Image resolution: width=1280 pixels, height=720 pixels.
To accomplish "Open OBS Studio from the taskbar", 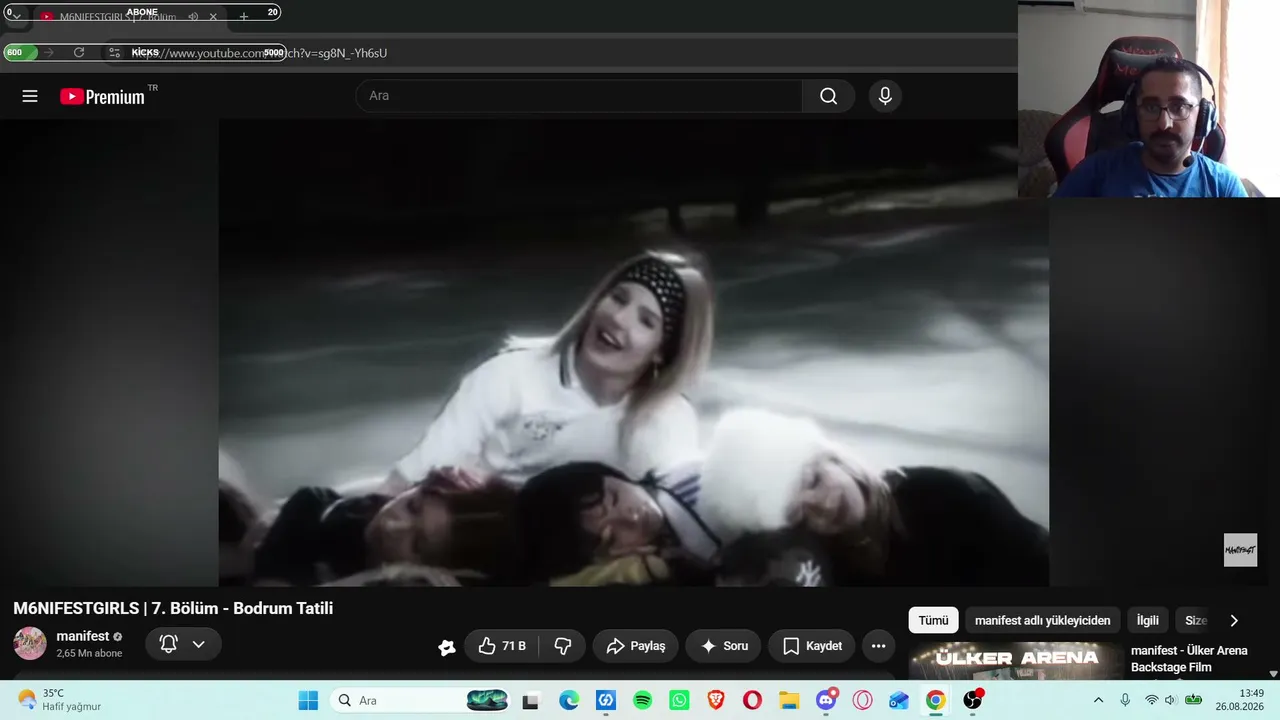I will click(972, 701).
